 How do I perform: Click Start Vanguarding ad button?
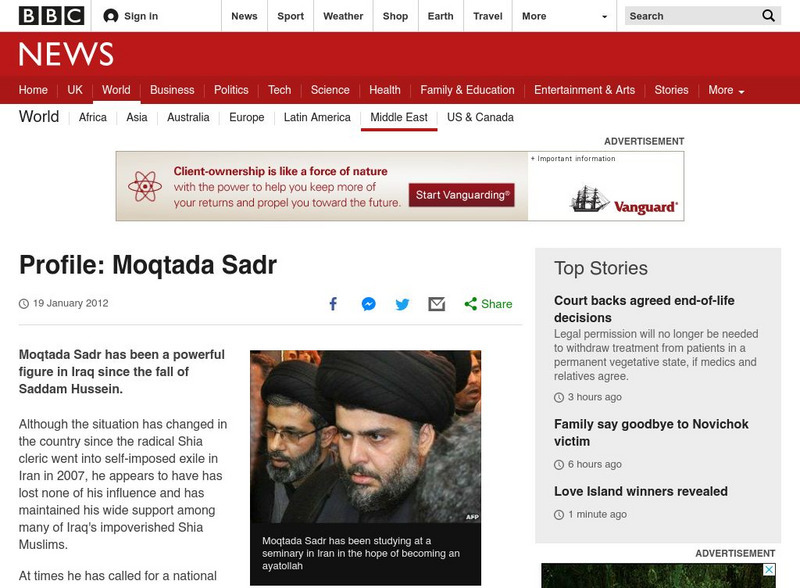point(462,195)
